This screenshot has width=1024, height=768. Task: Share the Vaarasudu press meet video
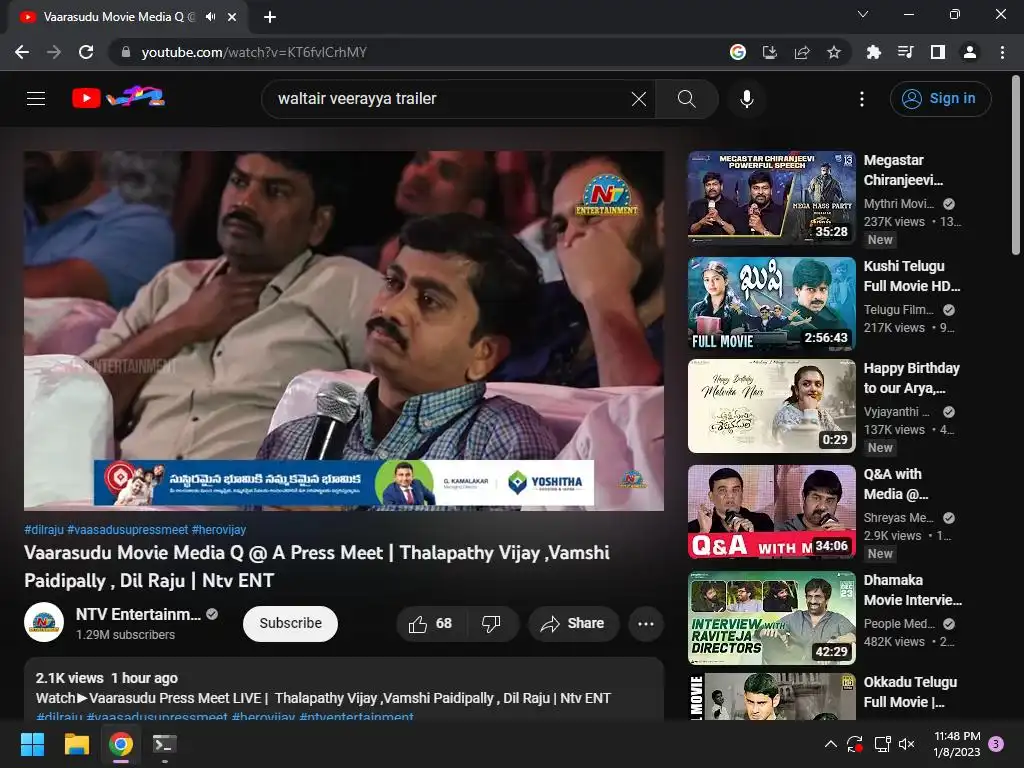tap(571, 624)
